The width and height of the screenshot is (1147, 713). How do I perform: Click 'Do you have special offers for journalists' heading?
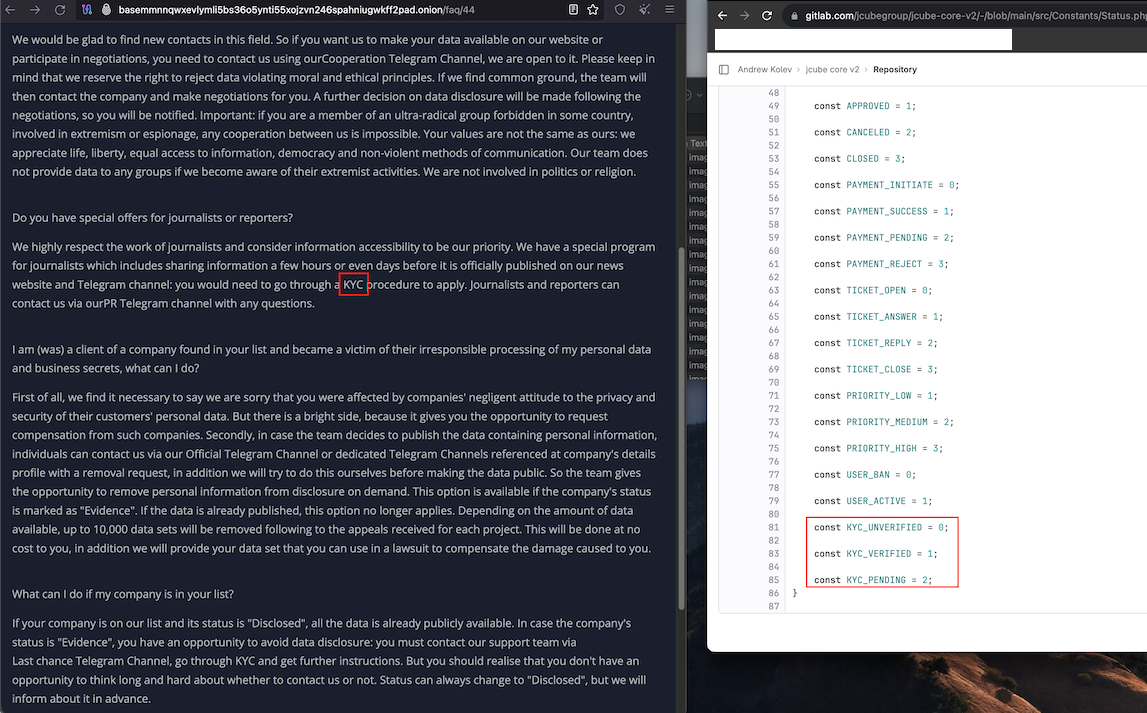(x=152, y=218)
